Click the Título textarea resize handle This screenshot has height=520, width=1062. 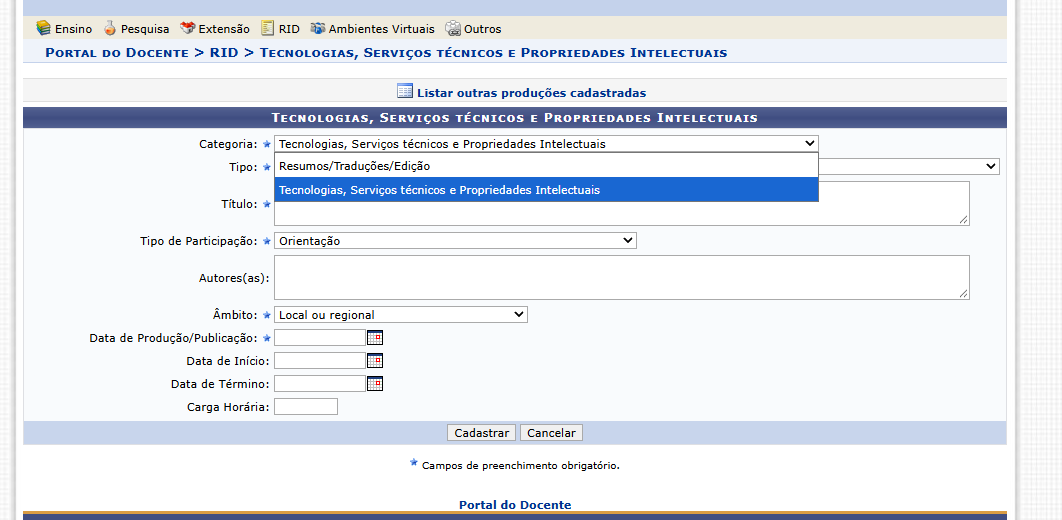pyautogui.click(x=964, y=219)
